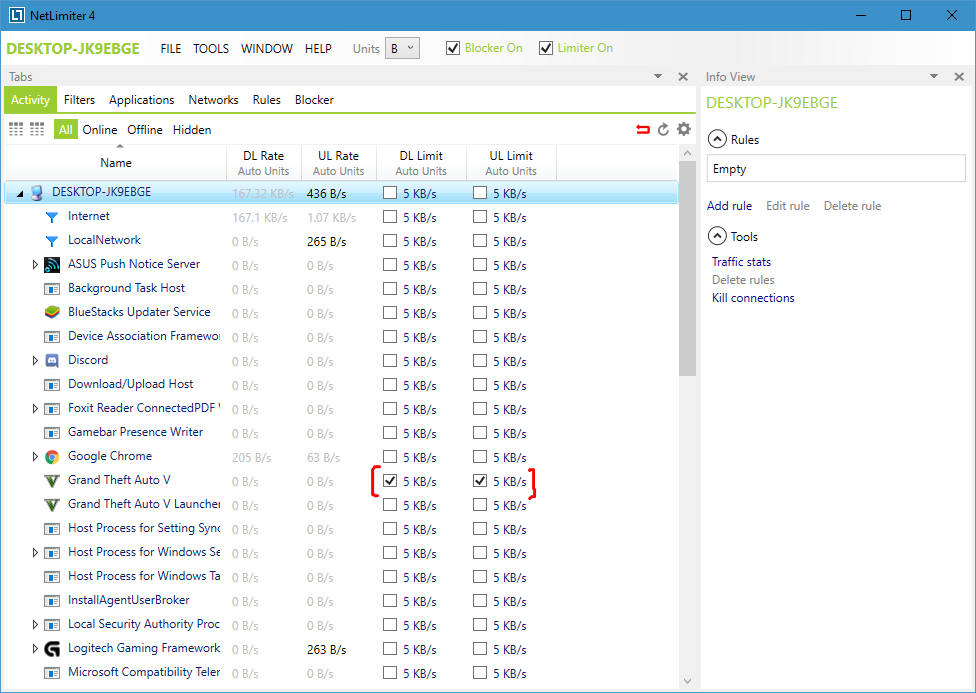Select the second grid view icon
Screen dimensions: 976x693
click(37, 130)
